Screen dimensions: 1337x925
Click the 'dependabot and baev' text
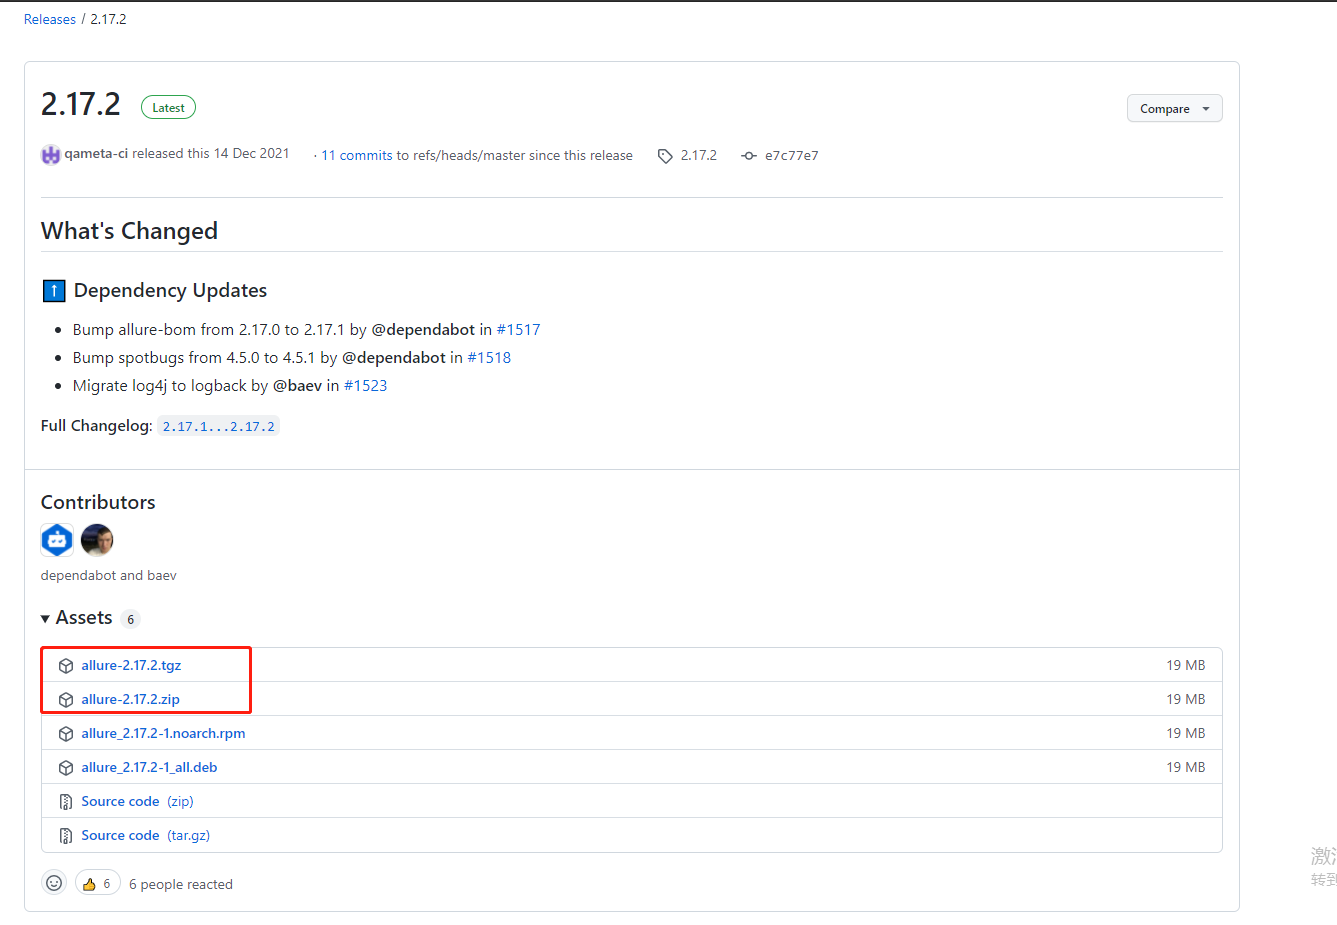(x=109, y=575)
